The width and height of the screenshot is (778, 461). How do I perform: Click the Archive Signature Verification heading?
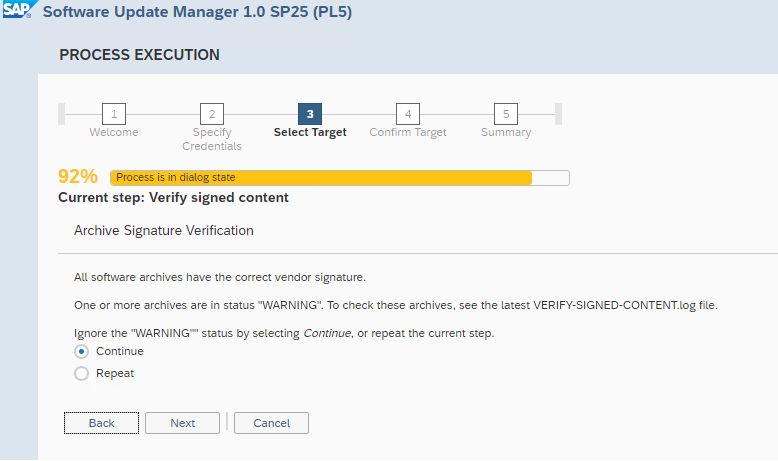pos(164,231)
